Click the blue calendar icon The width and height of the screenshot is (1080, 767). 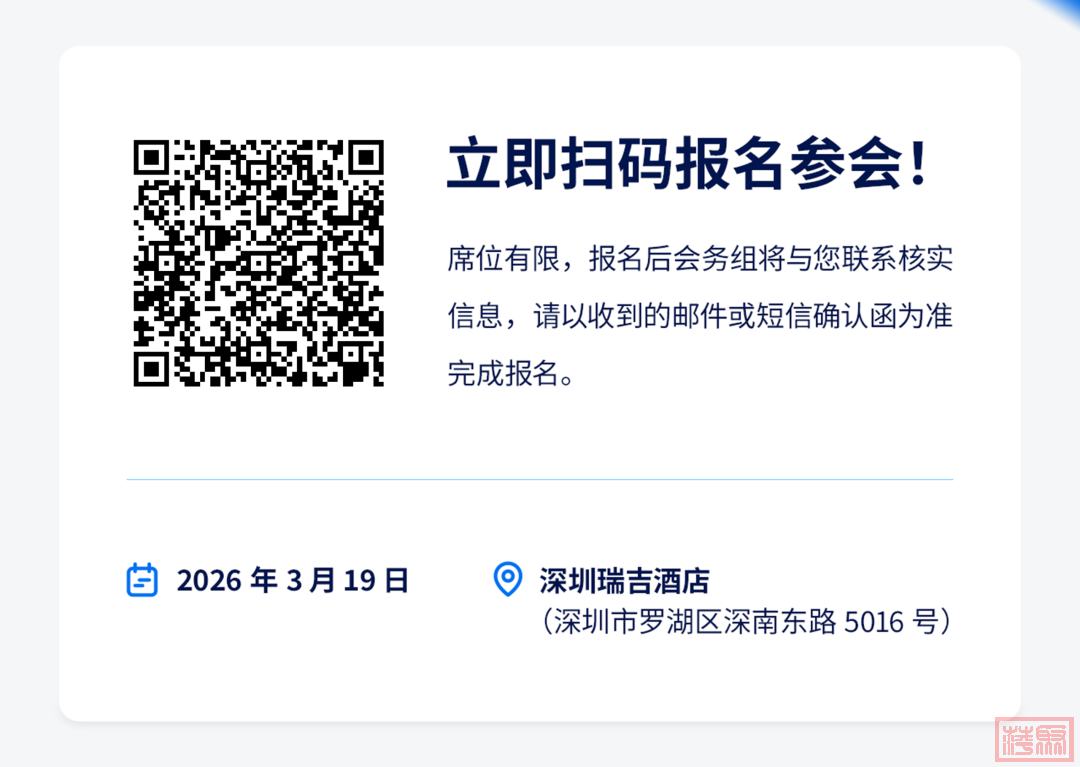click(142, 580)
